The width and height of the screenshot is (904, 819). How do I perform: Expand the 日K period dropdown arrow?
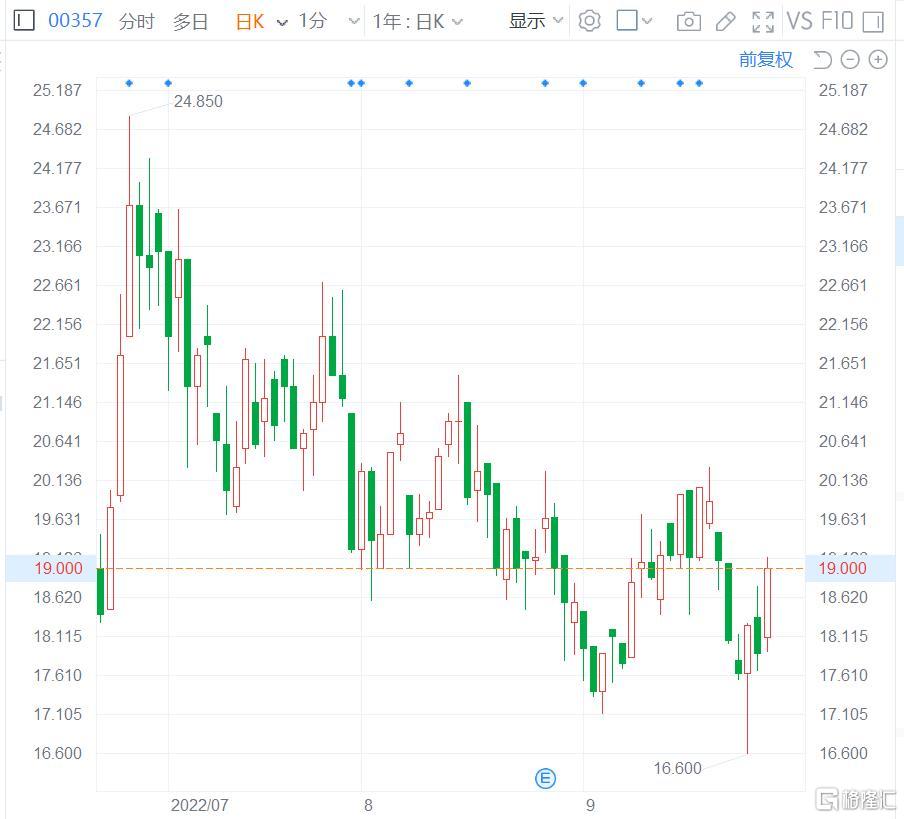click(282, 22)
